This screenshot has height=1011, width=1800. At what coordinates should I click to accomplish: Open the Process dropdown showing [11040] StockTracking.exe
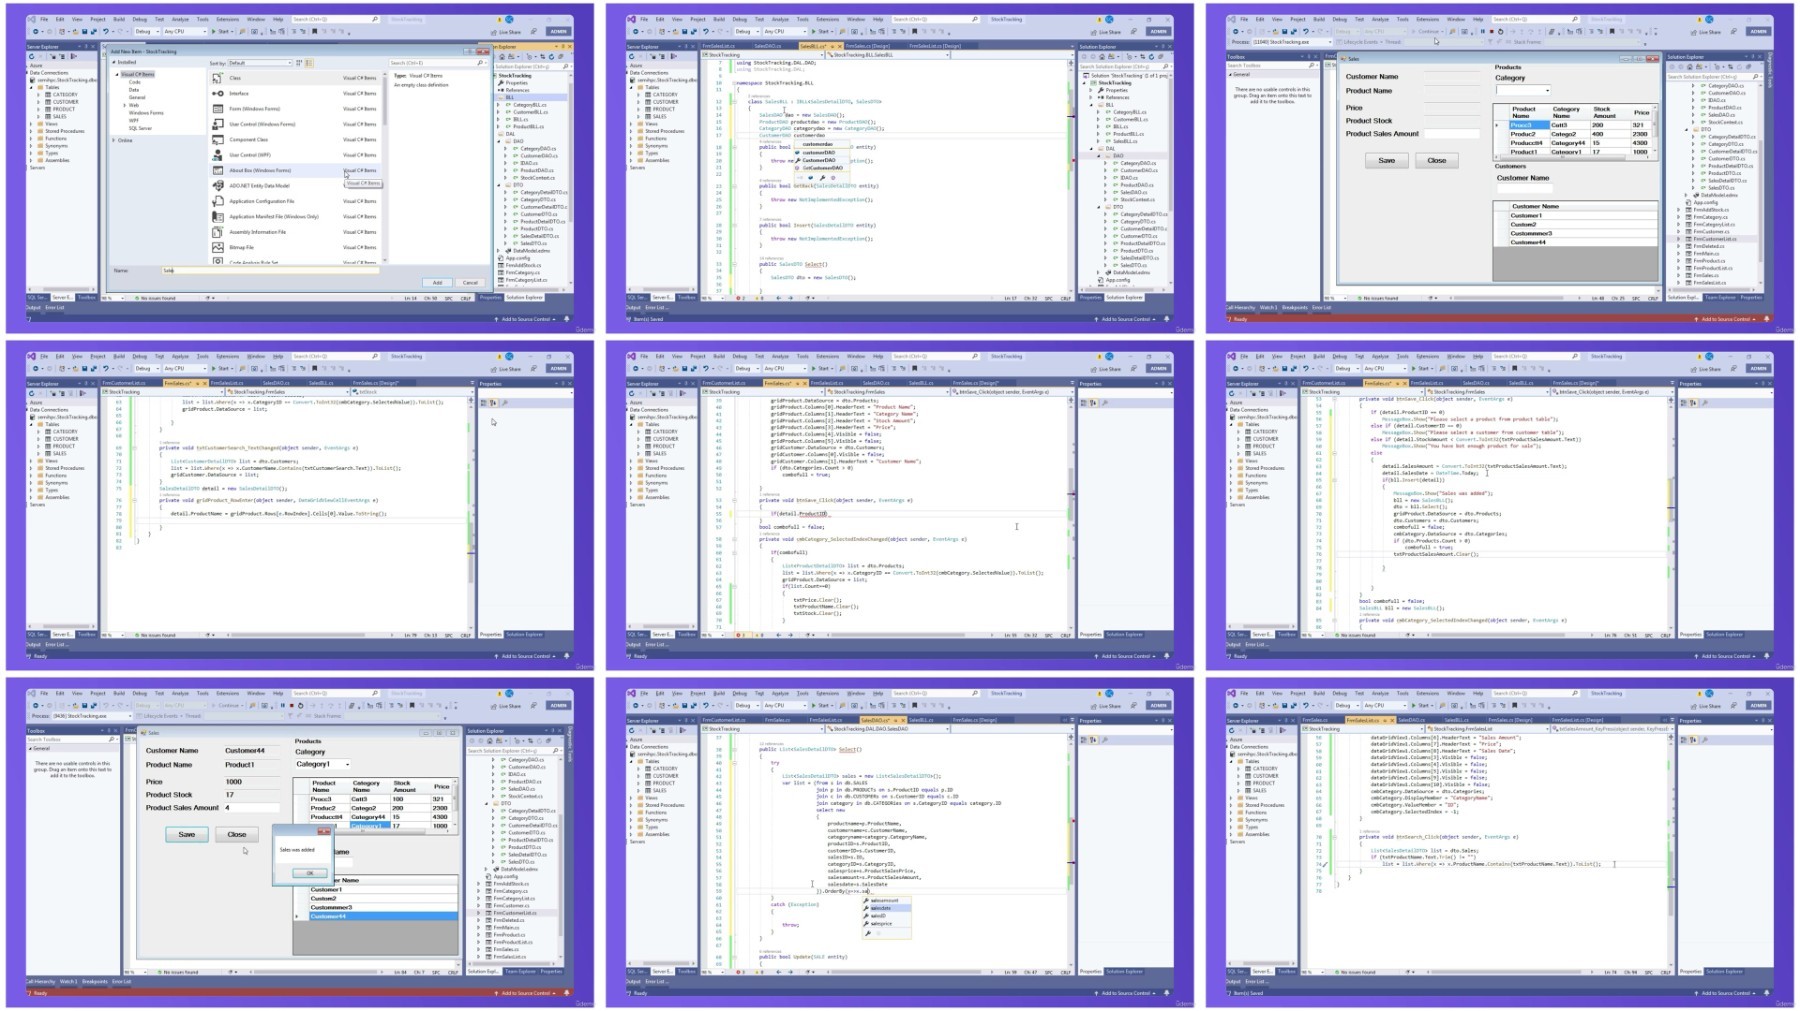click(x=1293, y=42)
